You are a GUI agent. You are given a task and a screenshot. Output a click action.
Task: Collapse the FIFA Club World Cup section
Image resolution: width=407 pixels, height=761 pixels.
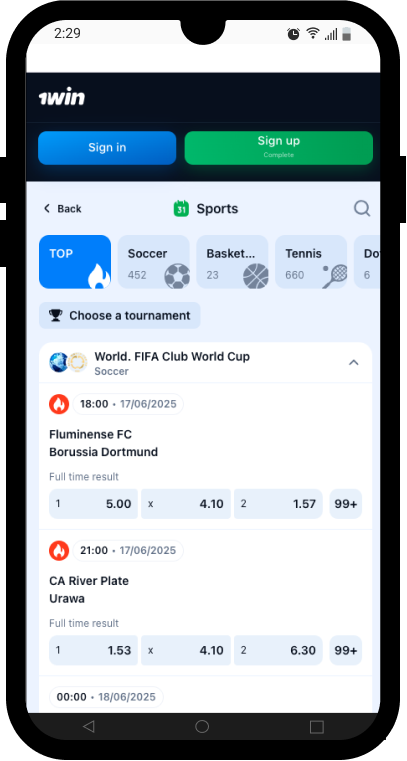(x=354, y=363)
